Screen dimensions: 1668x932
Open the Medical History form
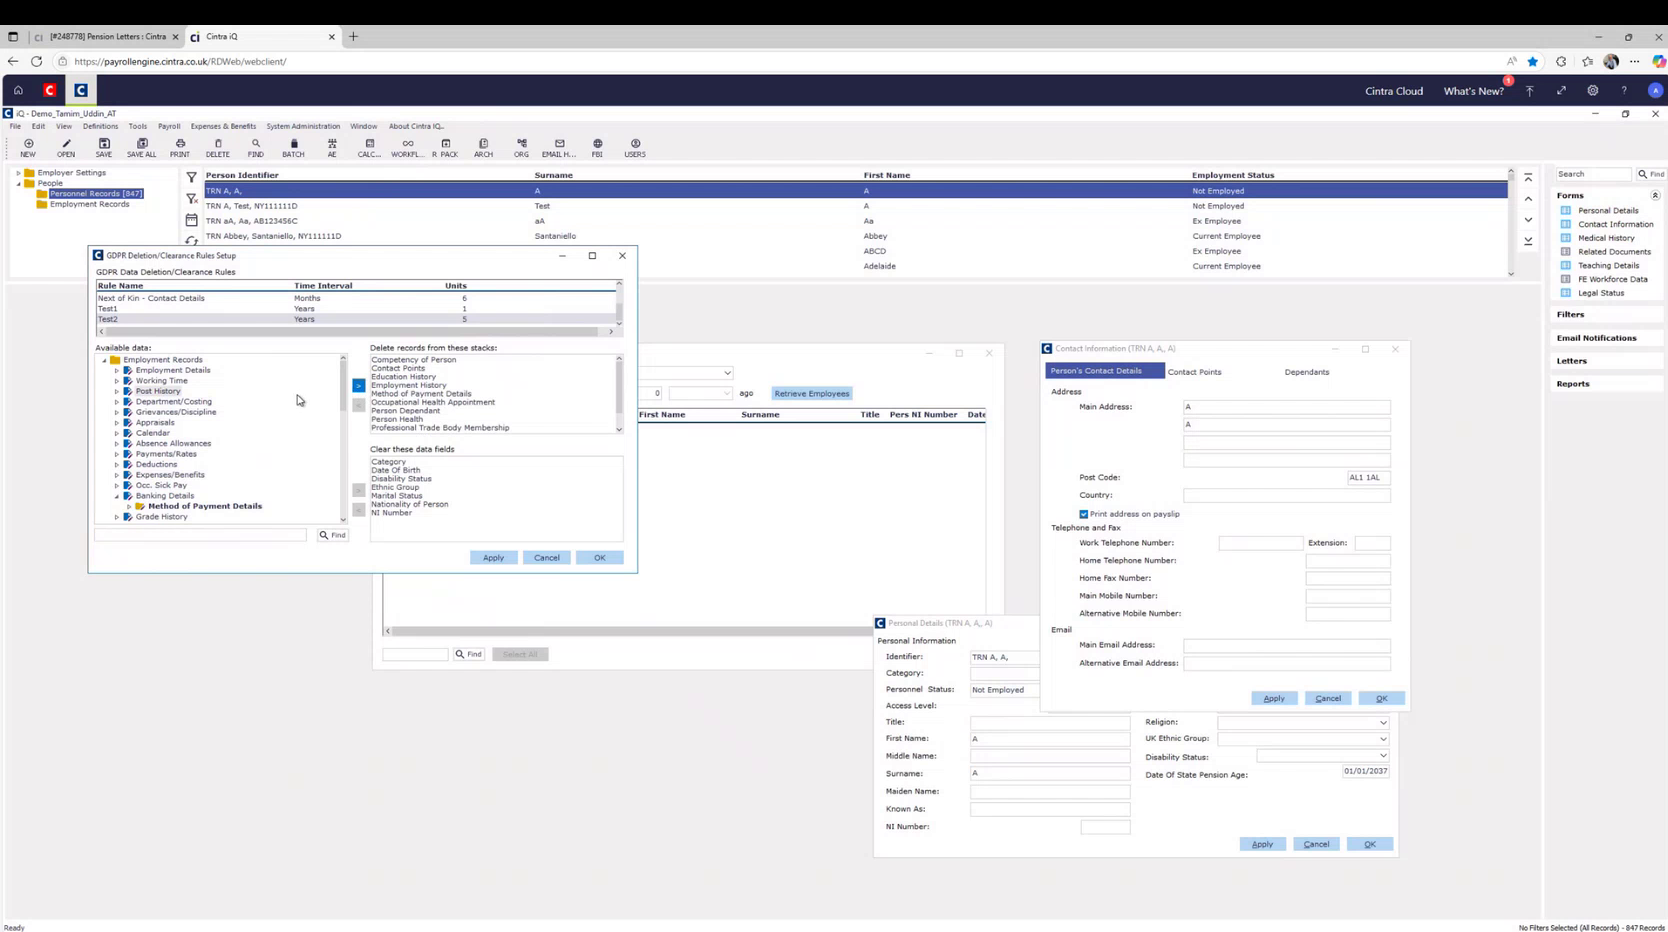[1605, 238]
